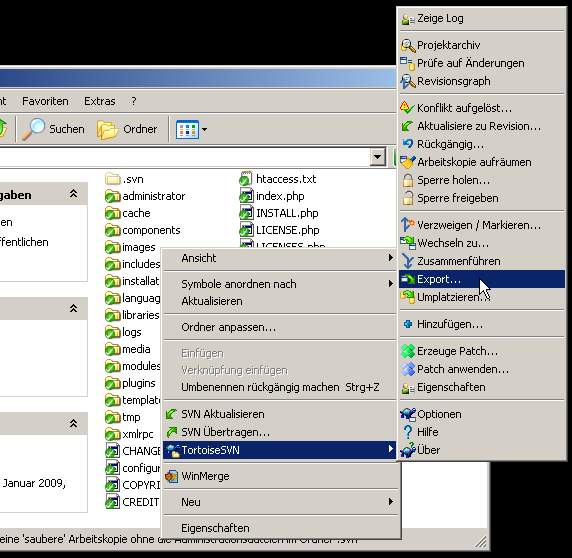Select the tmp folder
The height and width of the screenshot is (558, 572).
click(x=123, y=417)
